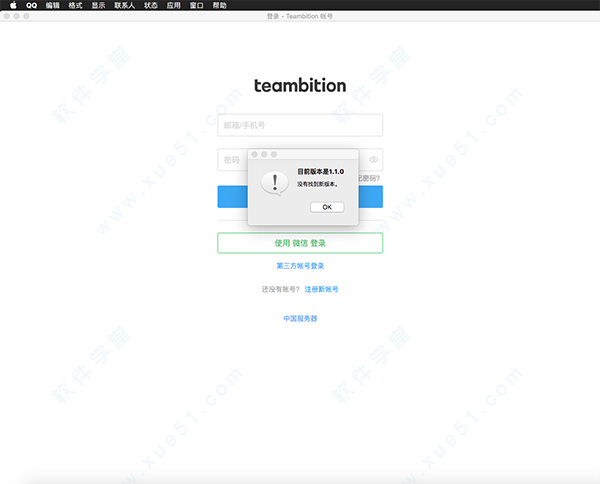
Task: Open the 格式 menu
Action: 75,5
